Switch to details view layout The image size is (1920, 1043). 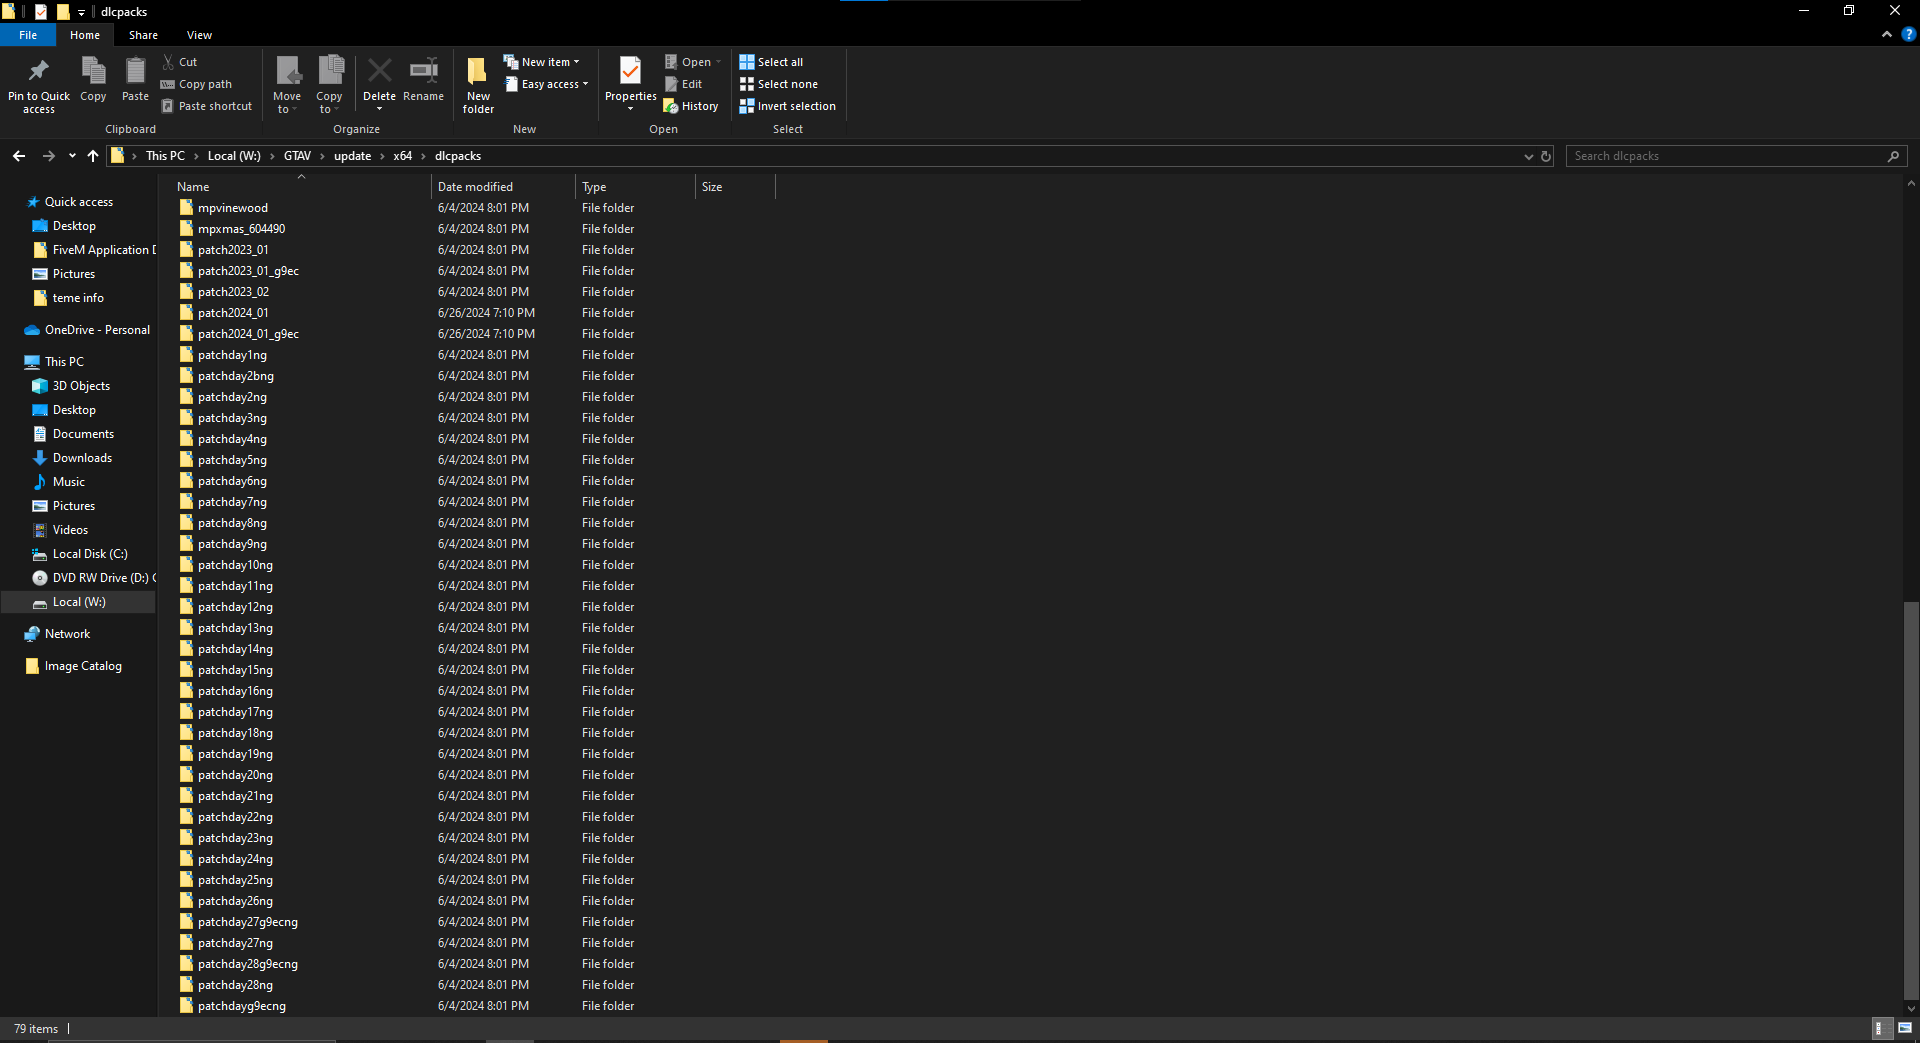(x=1879, y=1028)
